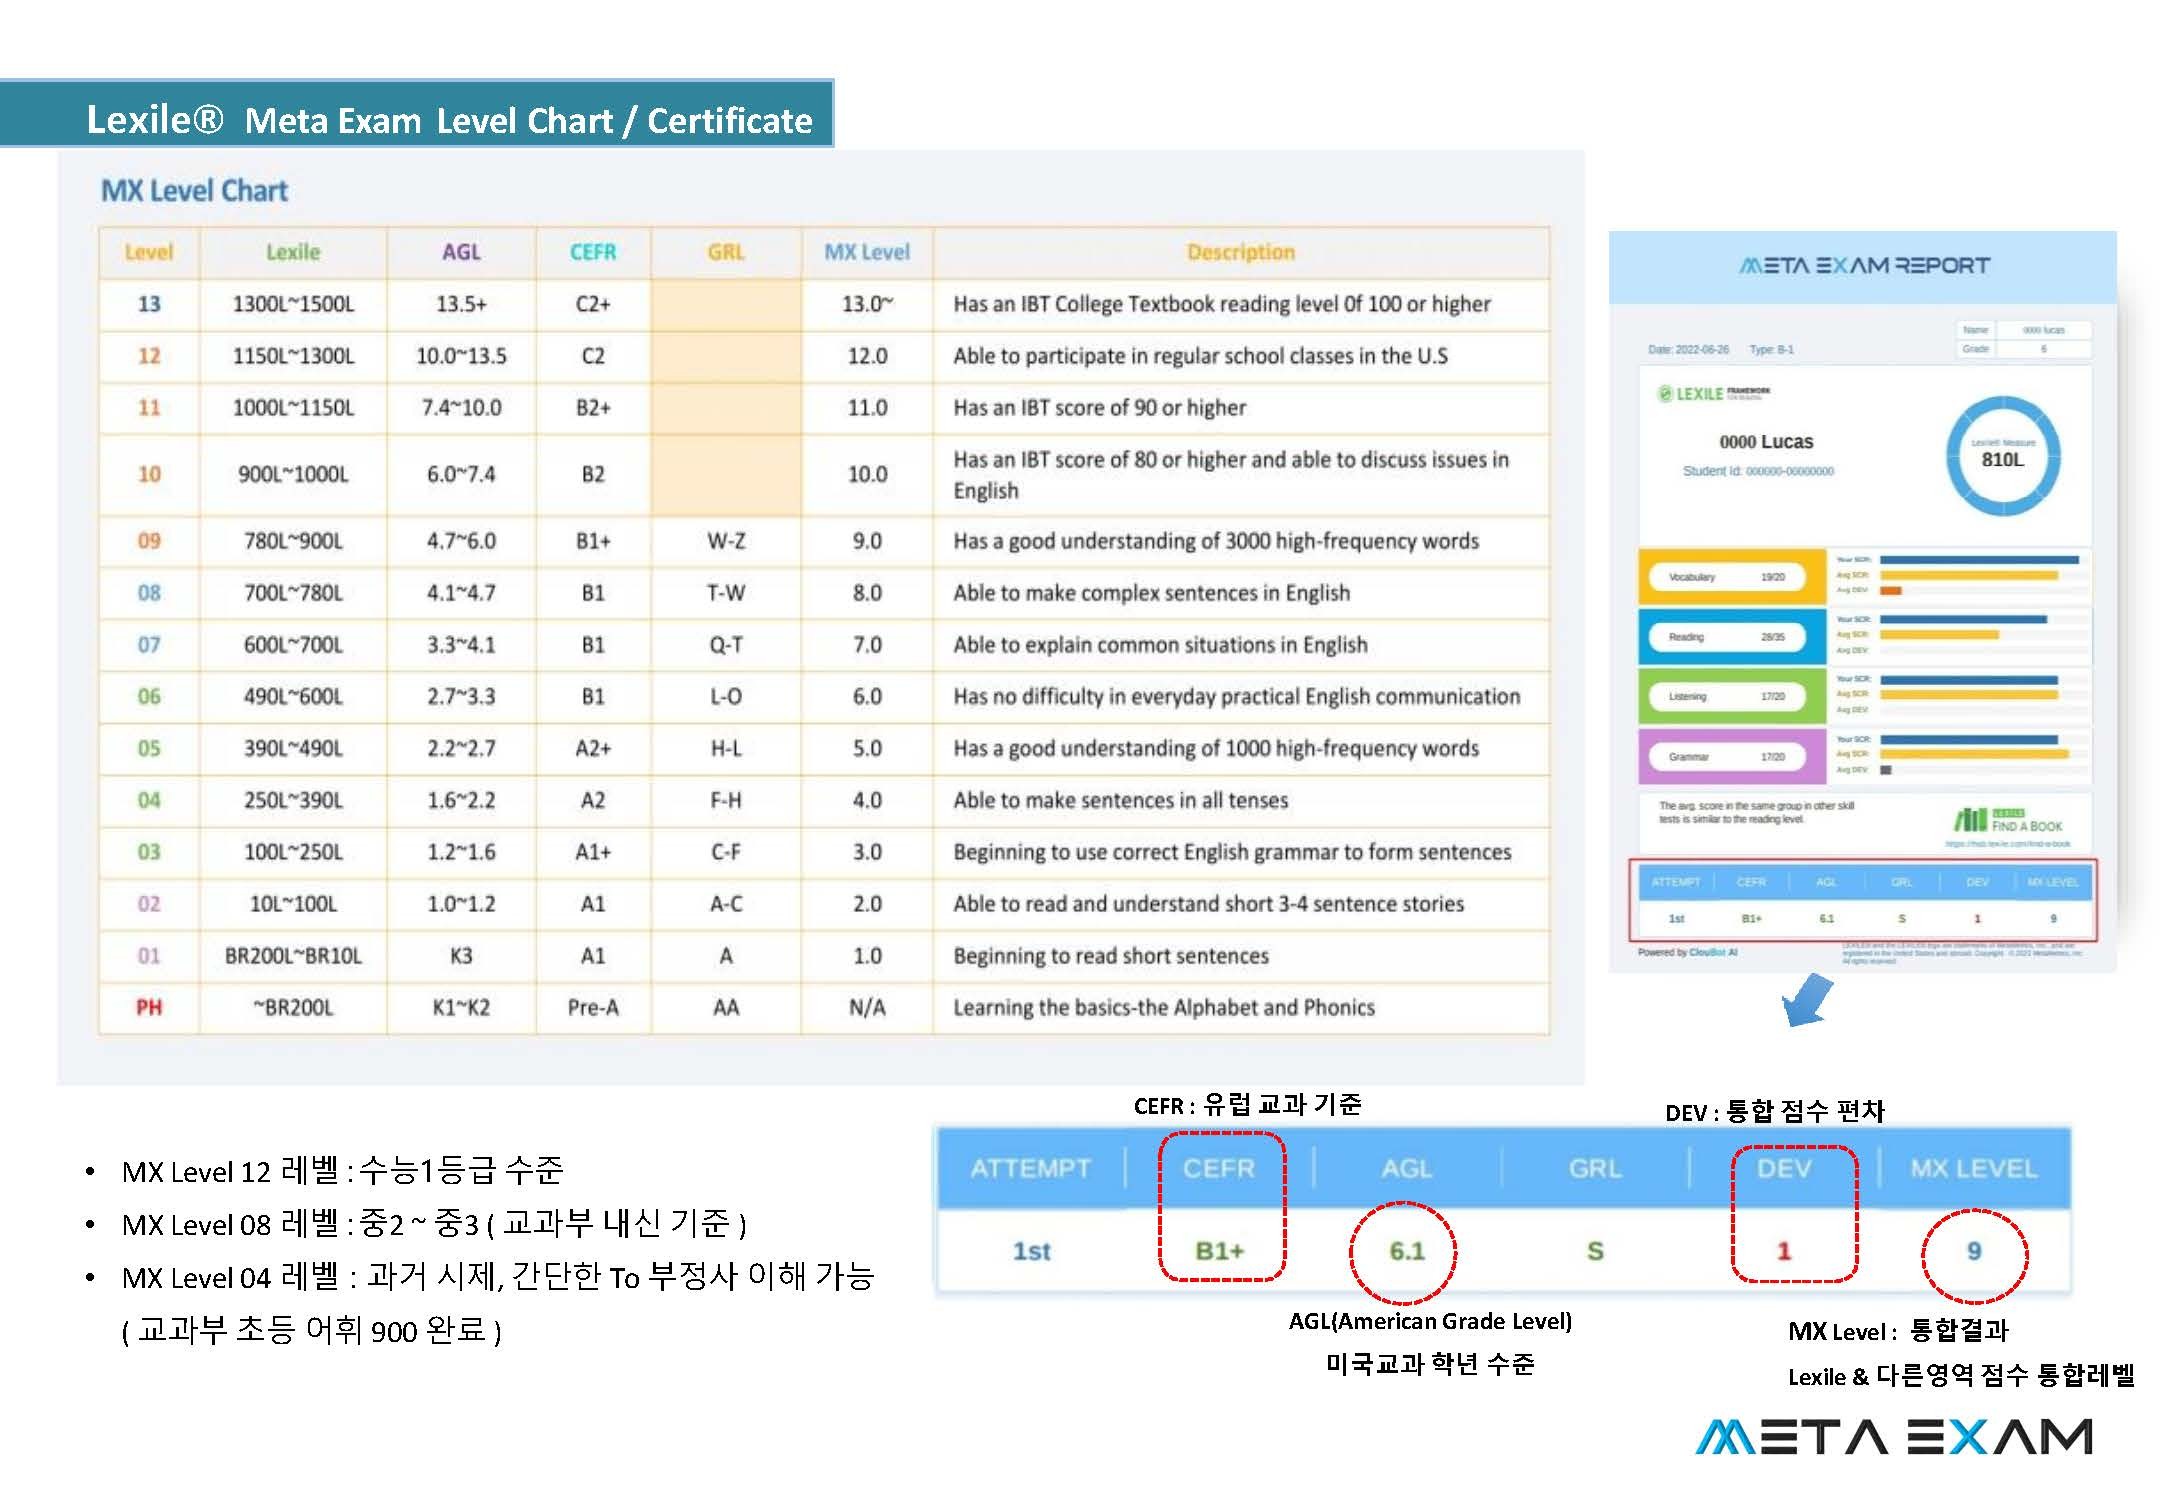Select the 'Pre-A' CEFR cell
The width and height of the screenshot is (2167, 1500).
click(x=593, y=1008)
